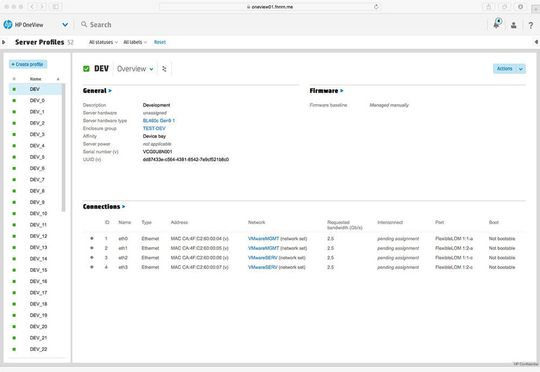Expand connection 3 eth2 row bullet
Image resolution: width=540 pixels, height=372 pixels.
92,258
